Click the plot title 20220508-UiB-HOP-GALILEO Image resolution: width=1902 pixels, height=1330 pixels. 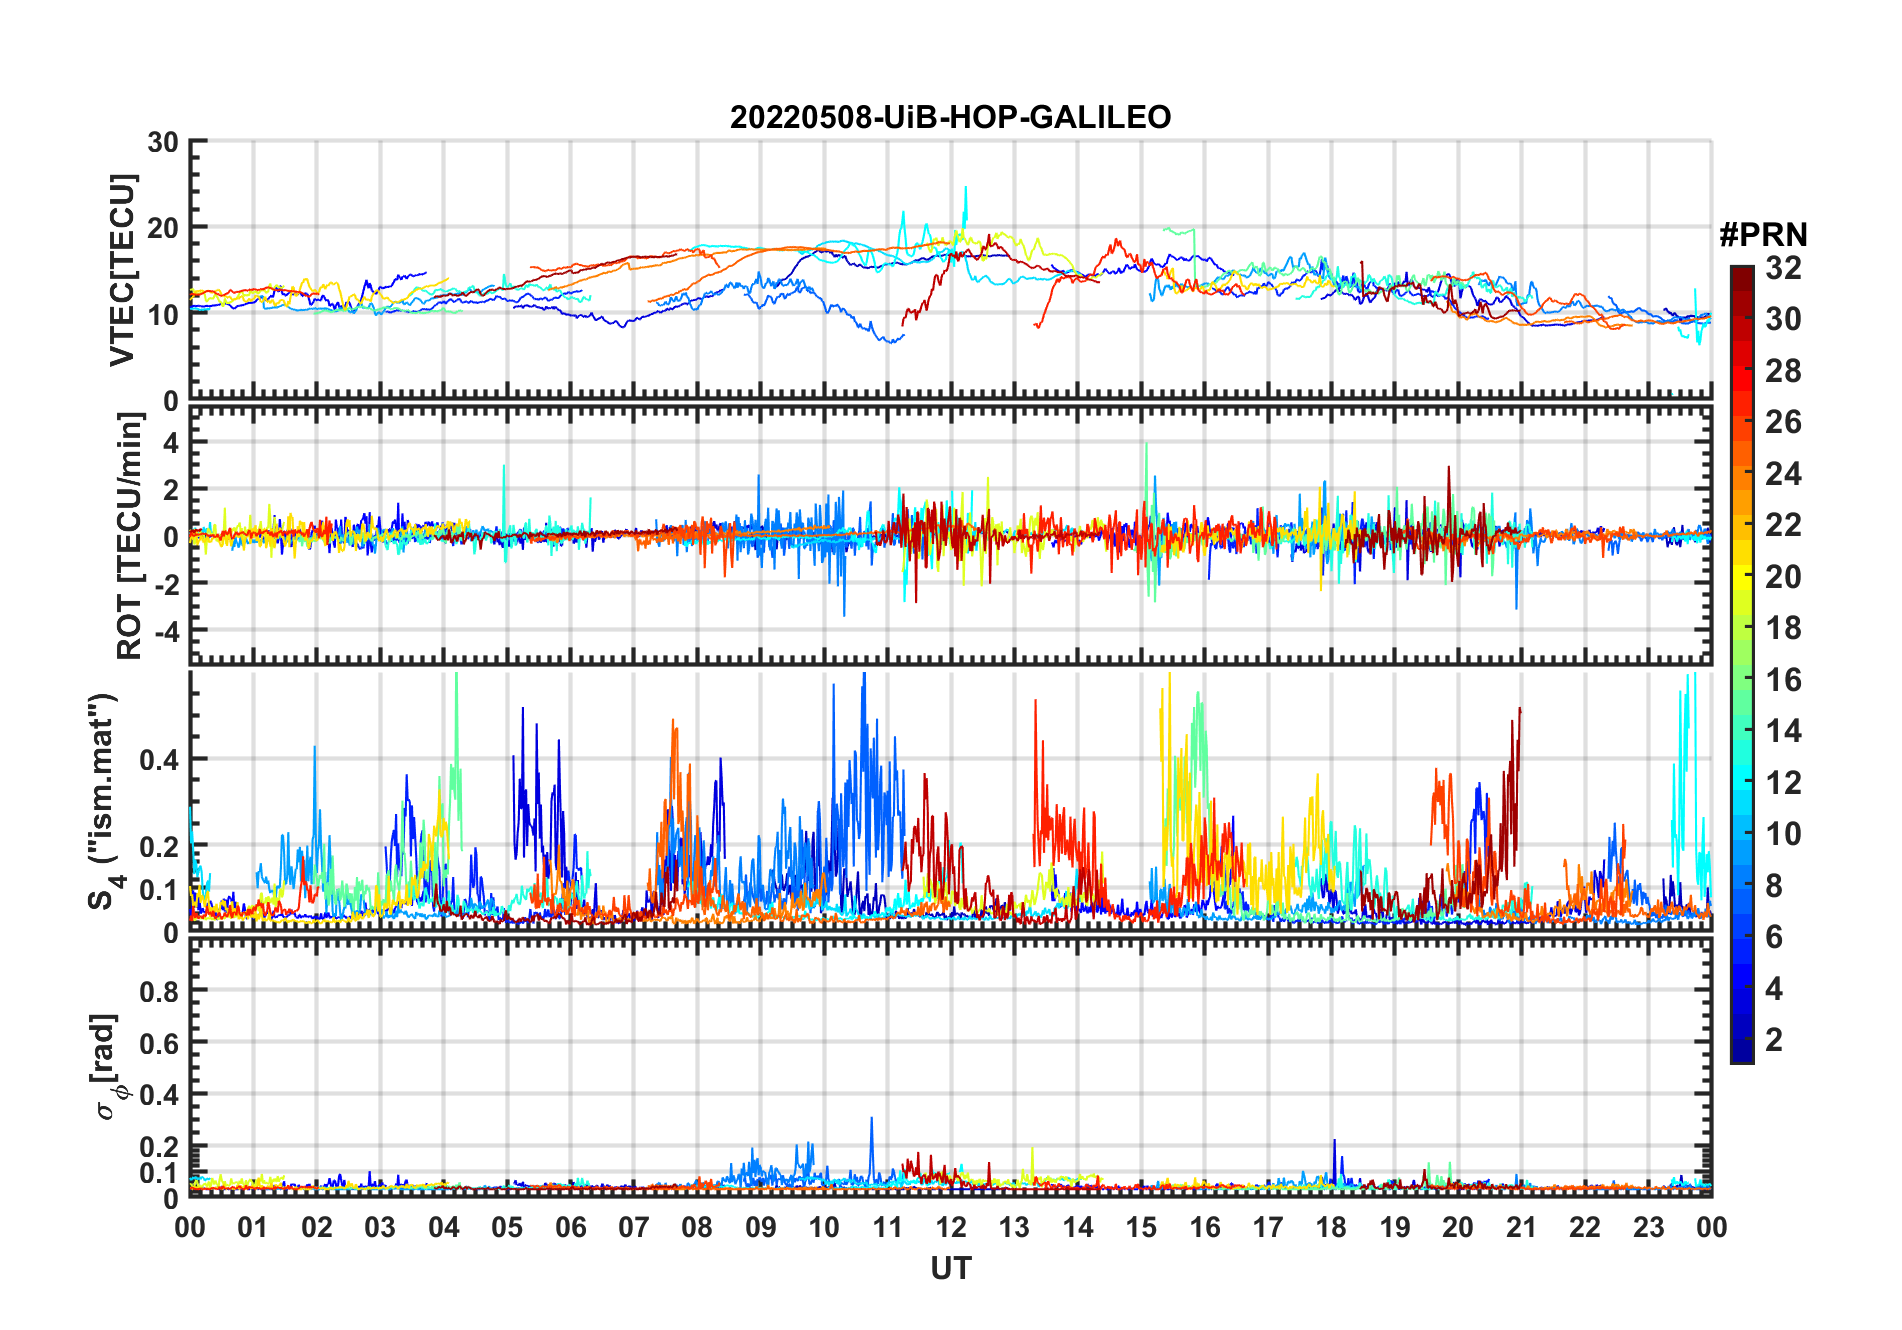click(950, 118)
